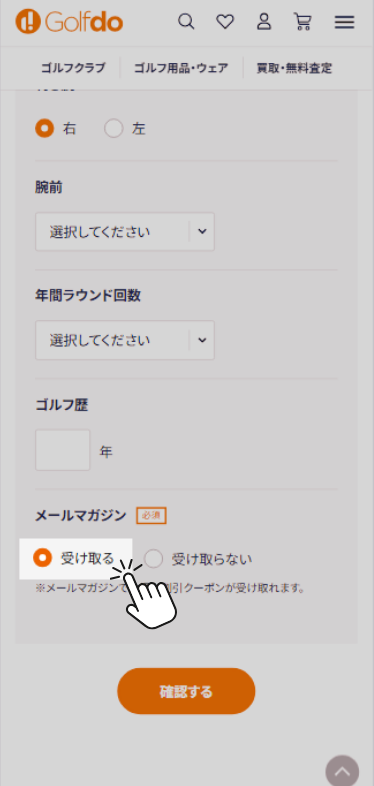Focus the ゴルフ歴 years input field
The image size is (374, 786).
click(x=63, y=450)
